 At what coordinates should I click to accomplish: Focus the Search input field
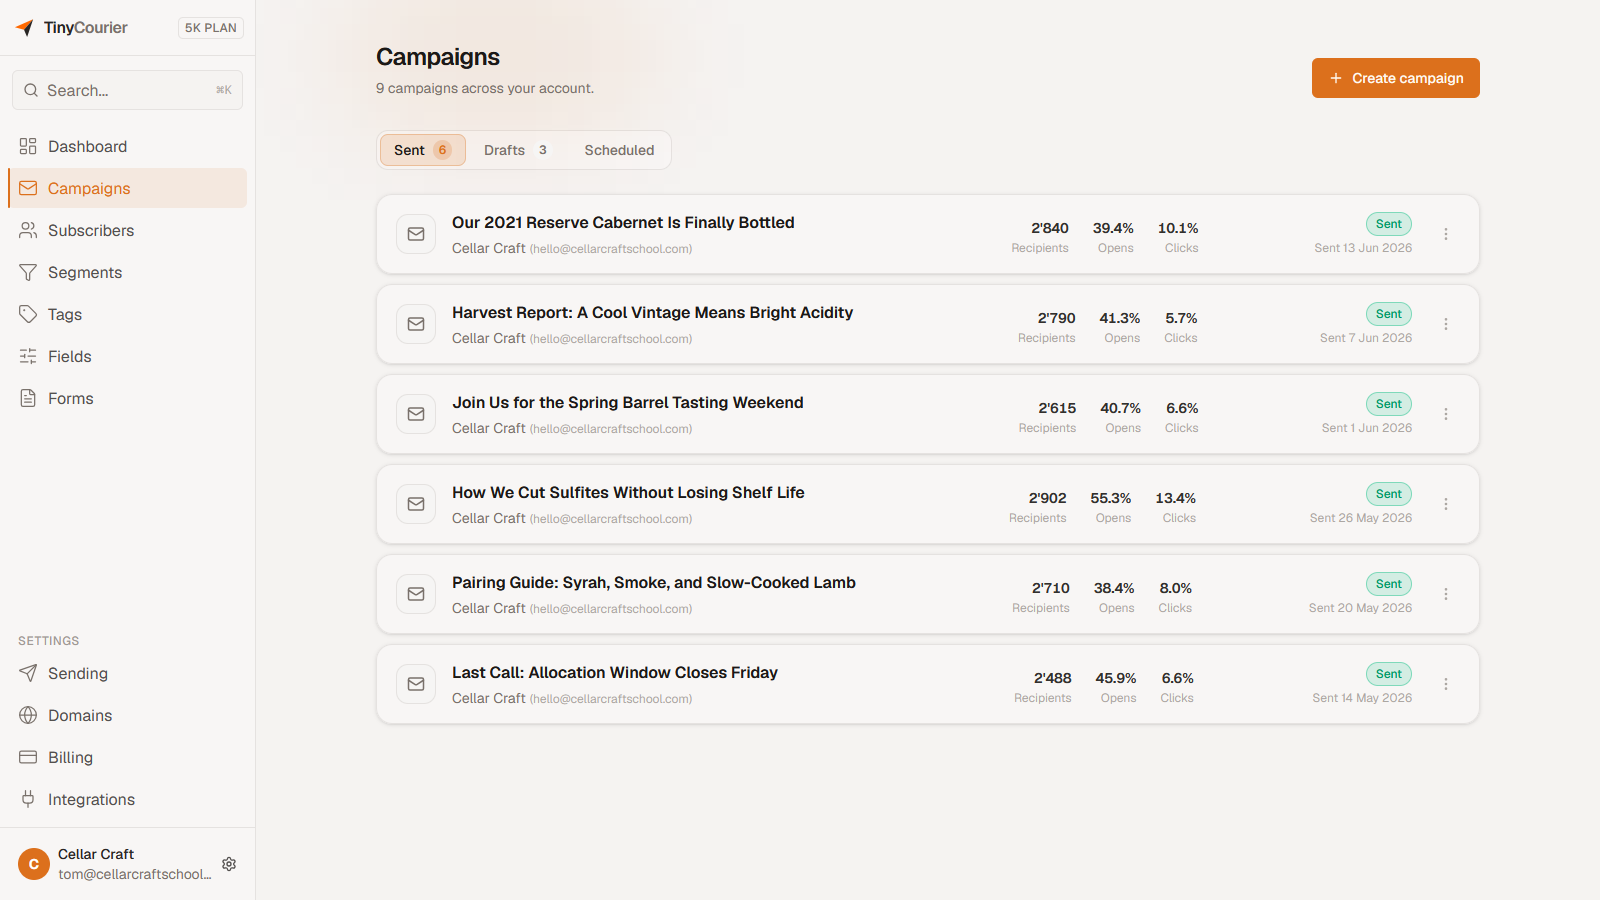point(127,90)
